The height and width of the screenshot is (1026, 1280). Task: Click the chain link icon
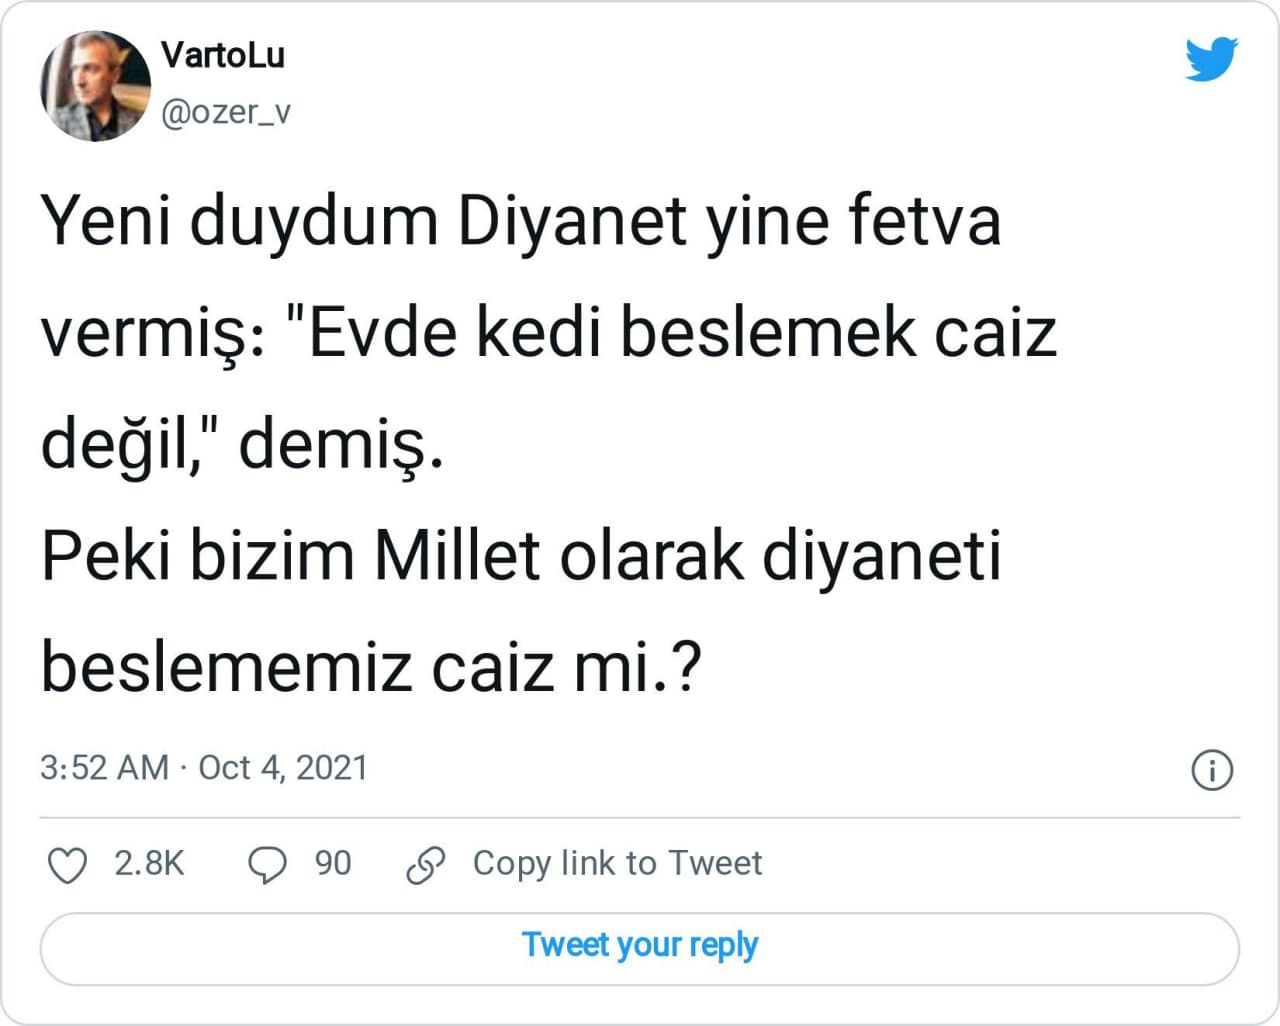pyautogui.click(x=426, y=865)
